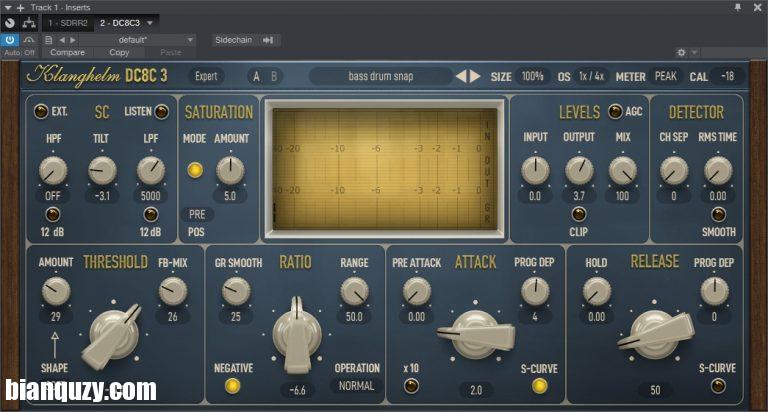
Task: Click the SC LPF knob
Action: click(150, 170)
